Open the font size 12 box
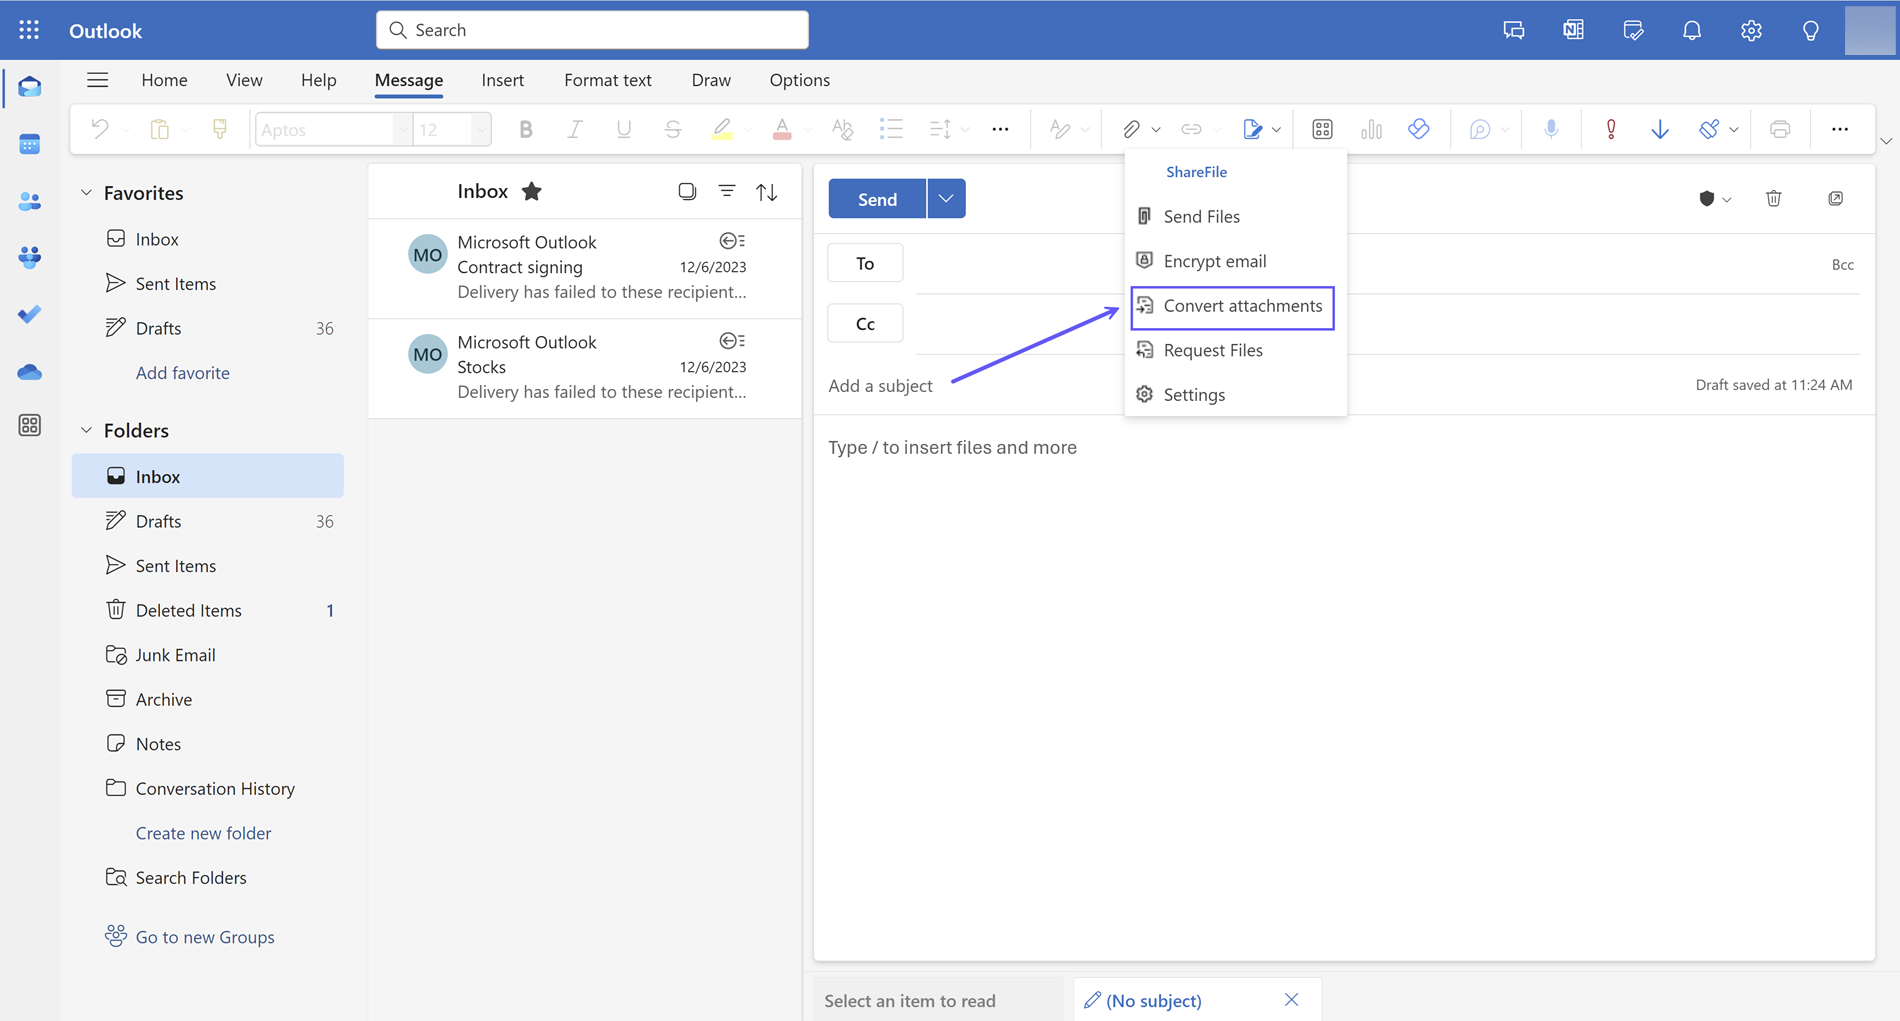 click(451, 129)
